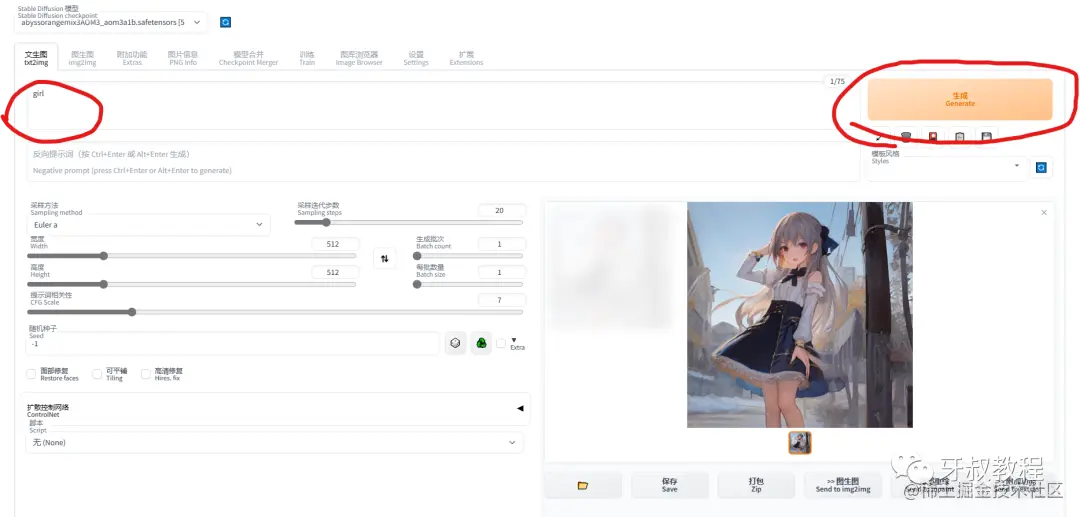Image resolution: width=1080 pixels, height=517 pixels.
Task: Open the PNG Info tab
Action: (183, 59)
